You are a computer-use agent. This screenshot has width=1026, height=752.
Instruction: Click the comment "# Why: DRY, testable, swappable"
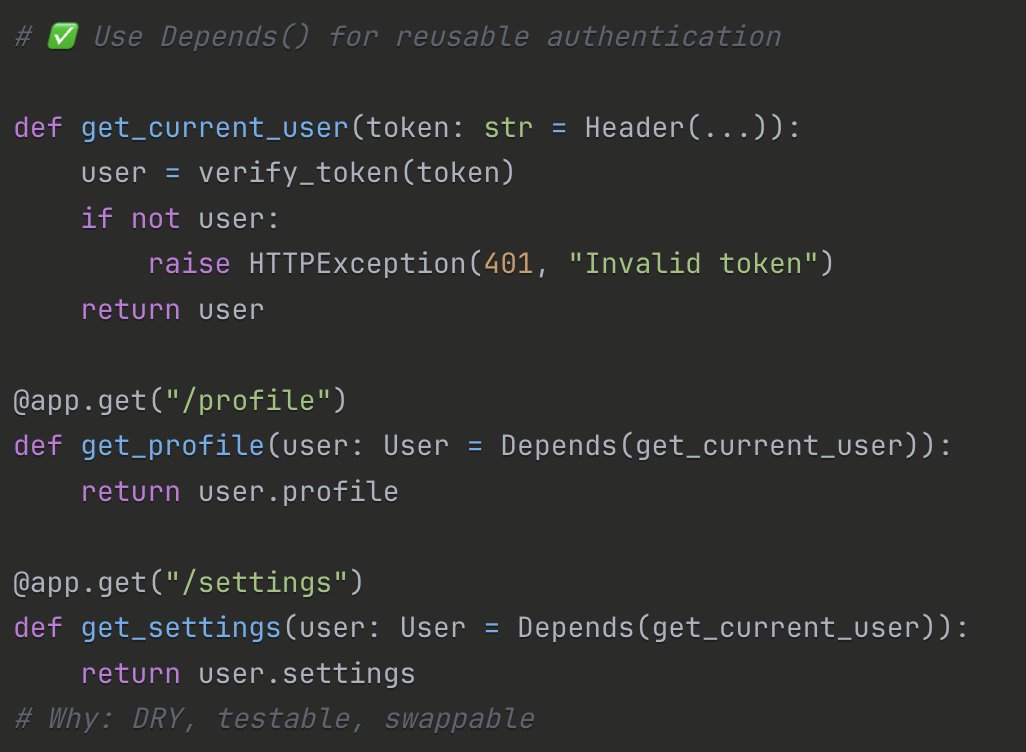(275, 719)
